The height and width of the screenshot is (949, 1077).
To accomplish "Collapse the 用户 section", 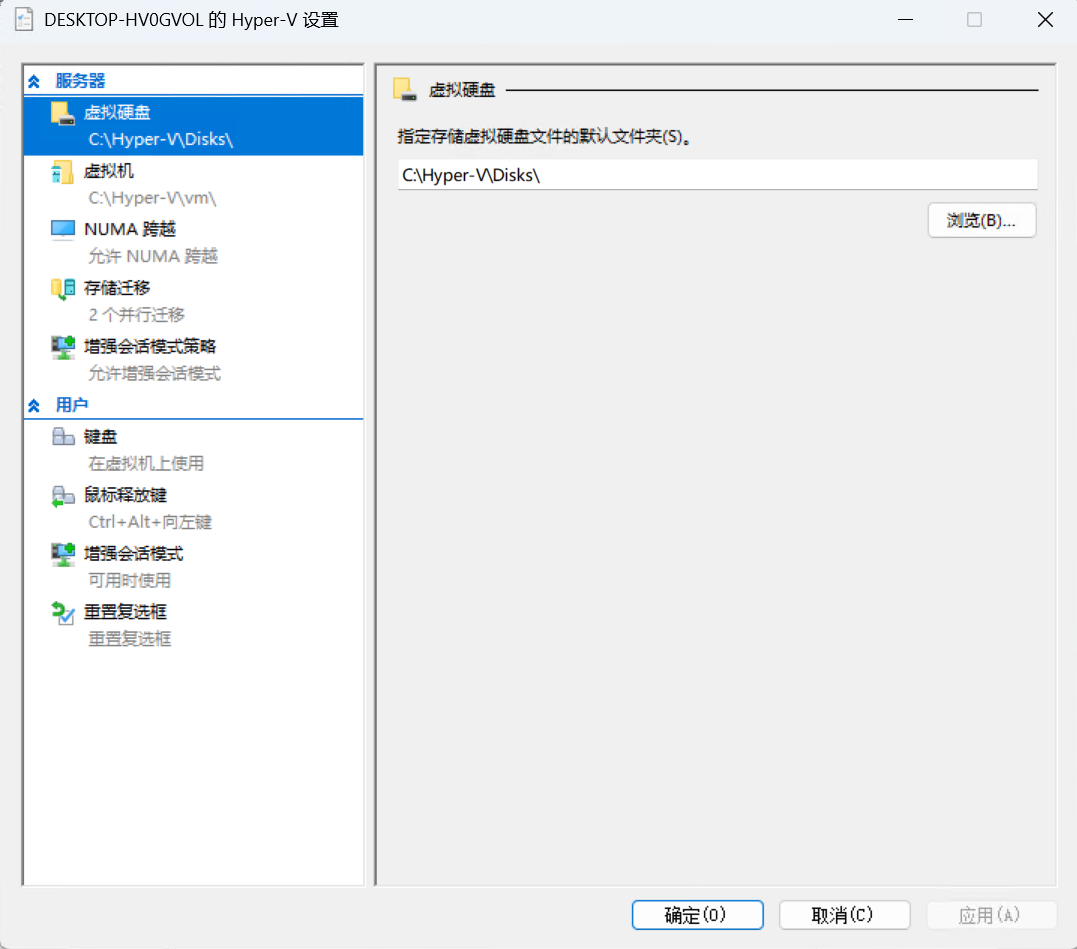I will 31,404.
